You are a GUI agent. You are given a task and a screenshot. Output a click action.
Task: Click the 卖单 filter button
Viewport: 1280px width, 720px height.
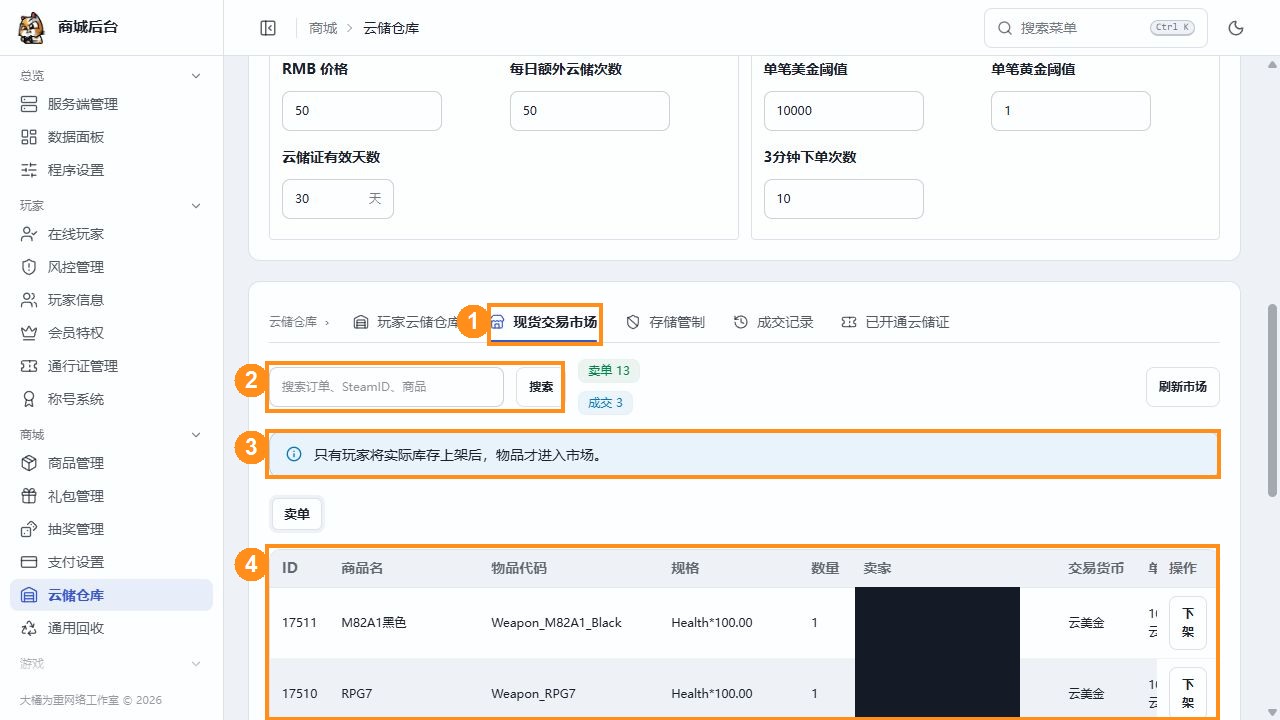tap(297, 514)
